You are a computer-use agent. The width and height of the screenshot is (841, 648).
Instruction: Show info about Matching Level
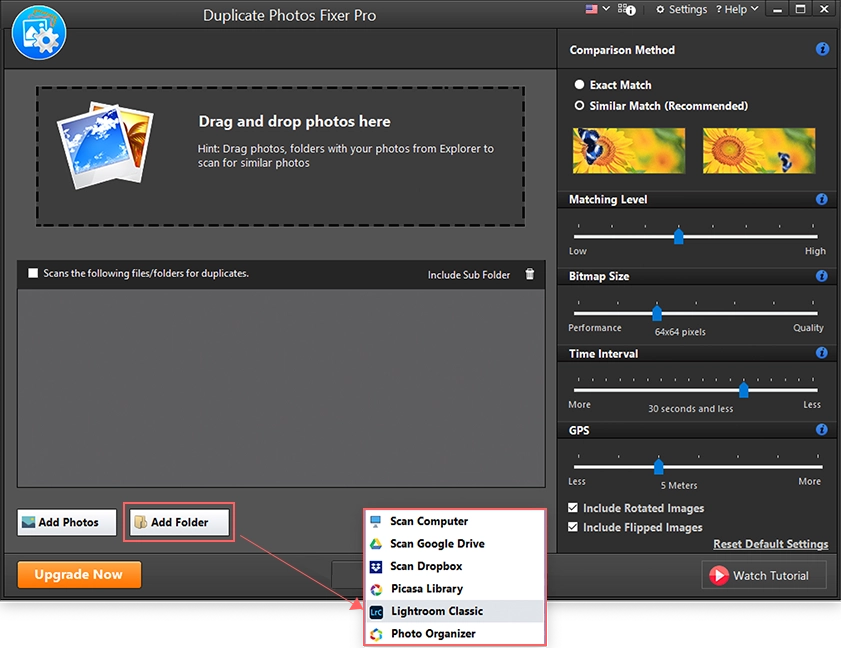tap(821, 199)
